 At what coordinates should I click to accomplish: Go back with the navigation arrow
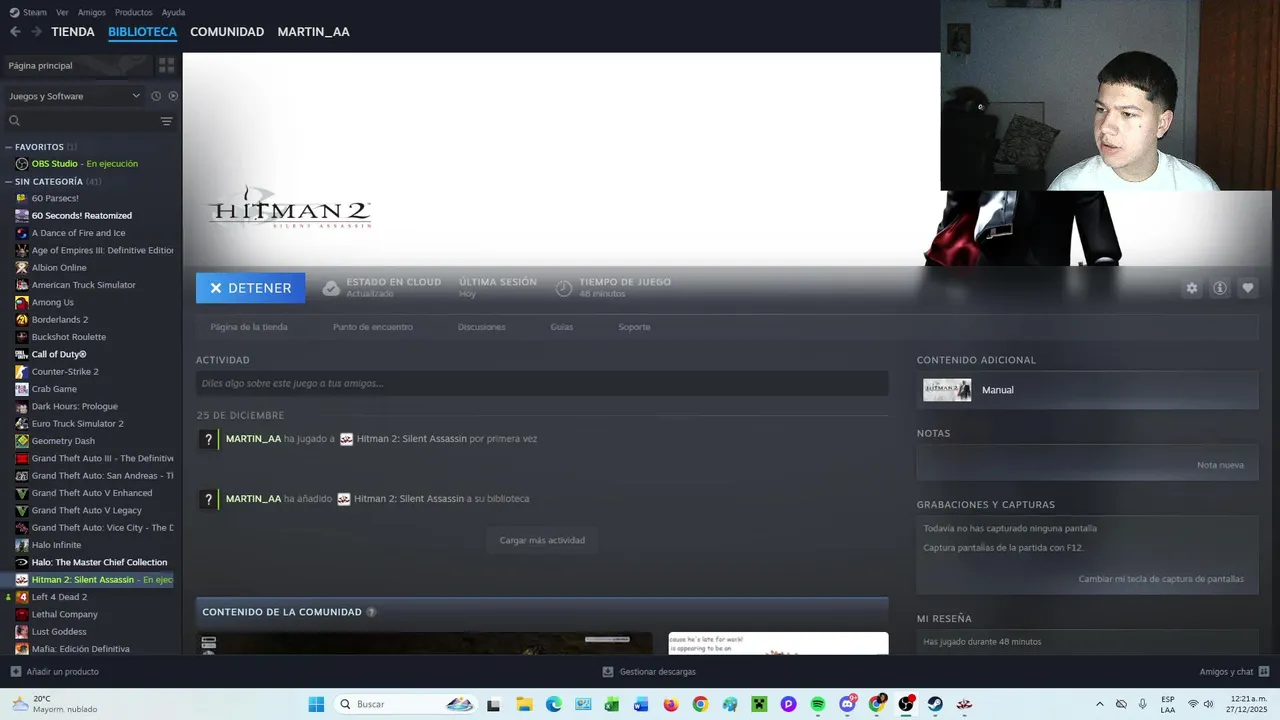(x=15, y=32)
